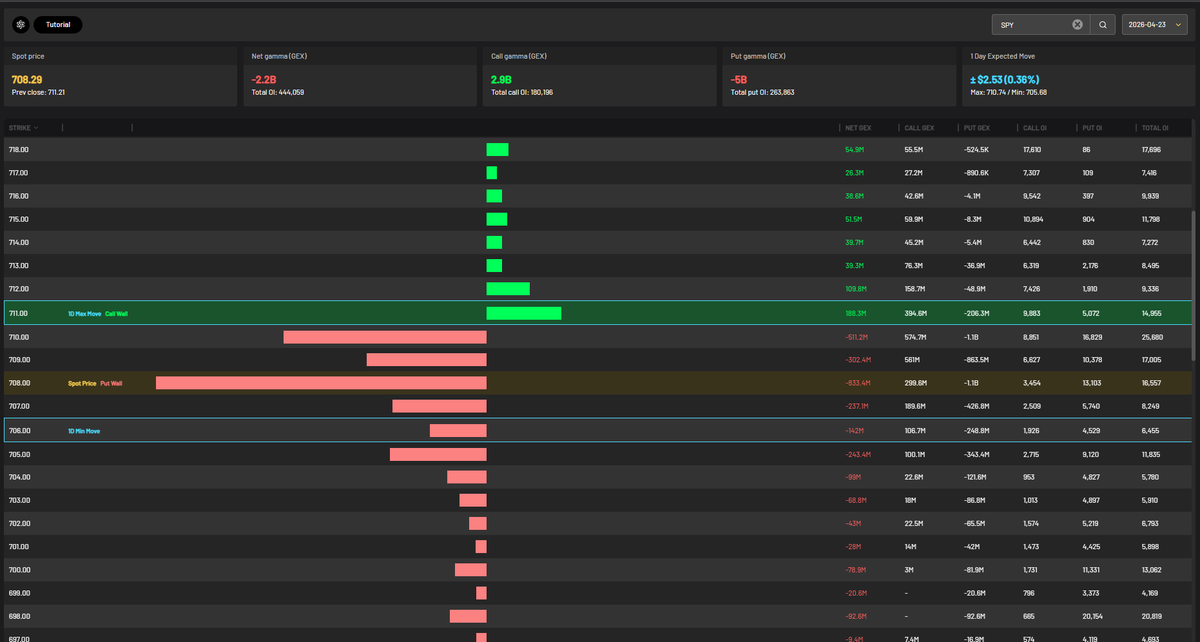Click the Call Wall label
The width and height of the screenshot is (1200, 642).
pyautogui.click(x=116, y=314)
